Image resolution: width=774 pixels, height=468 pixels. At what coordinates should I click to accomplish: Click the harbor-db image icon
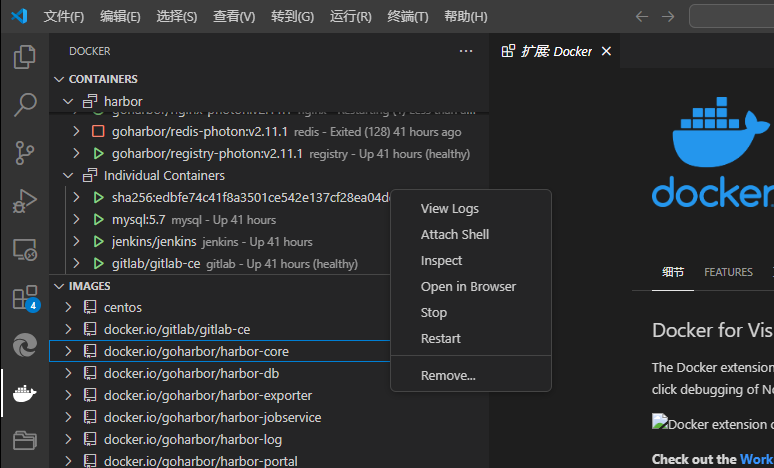(90, 373)
